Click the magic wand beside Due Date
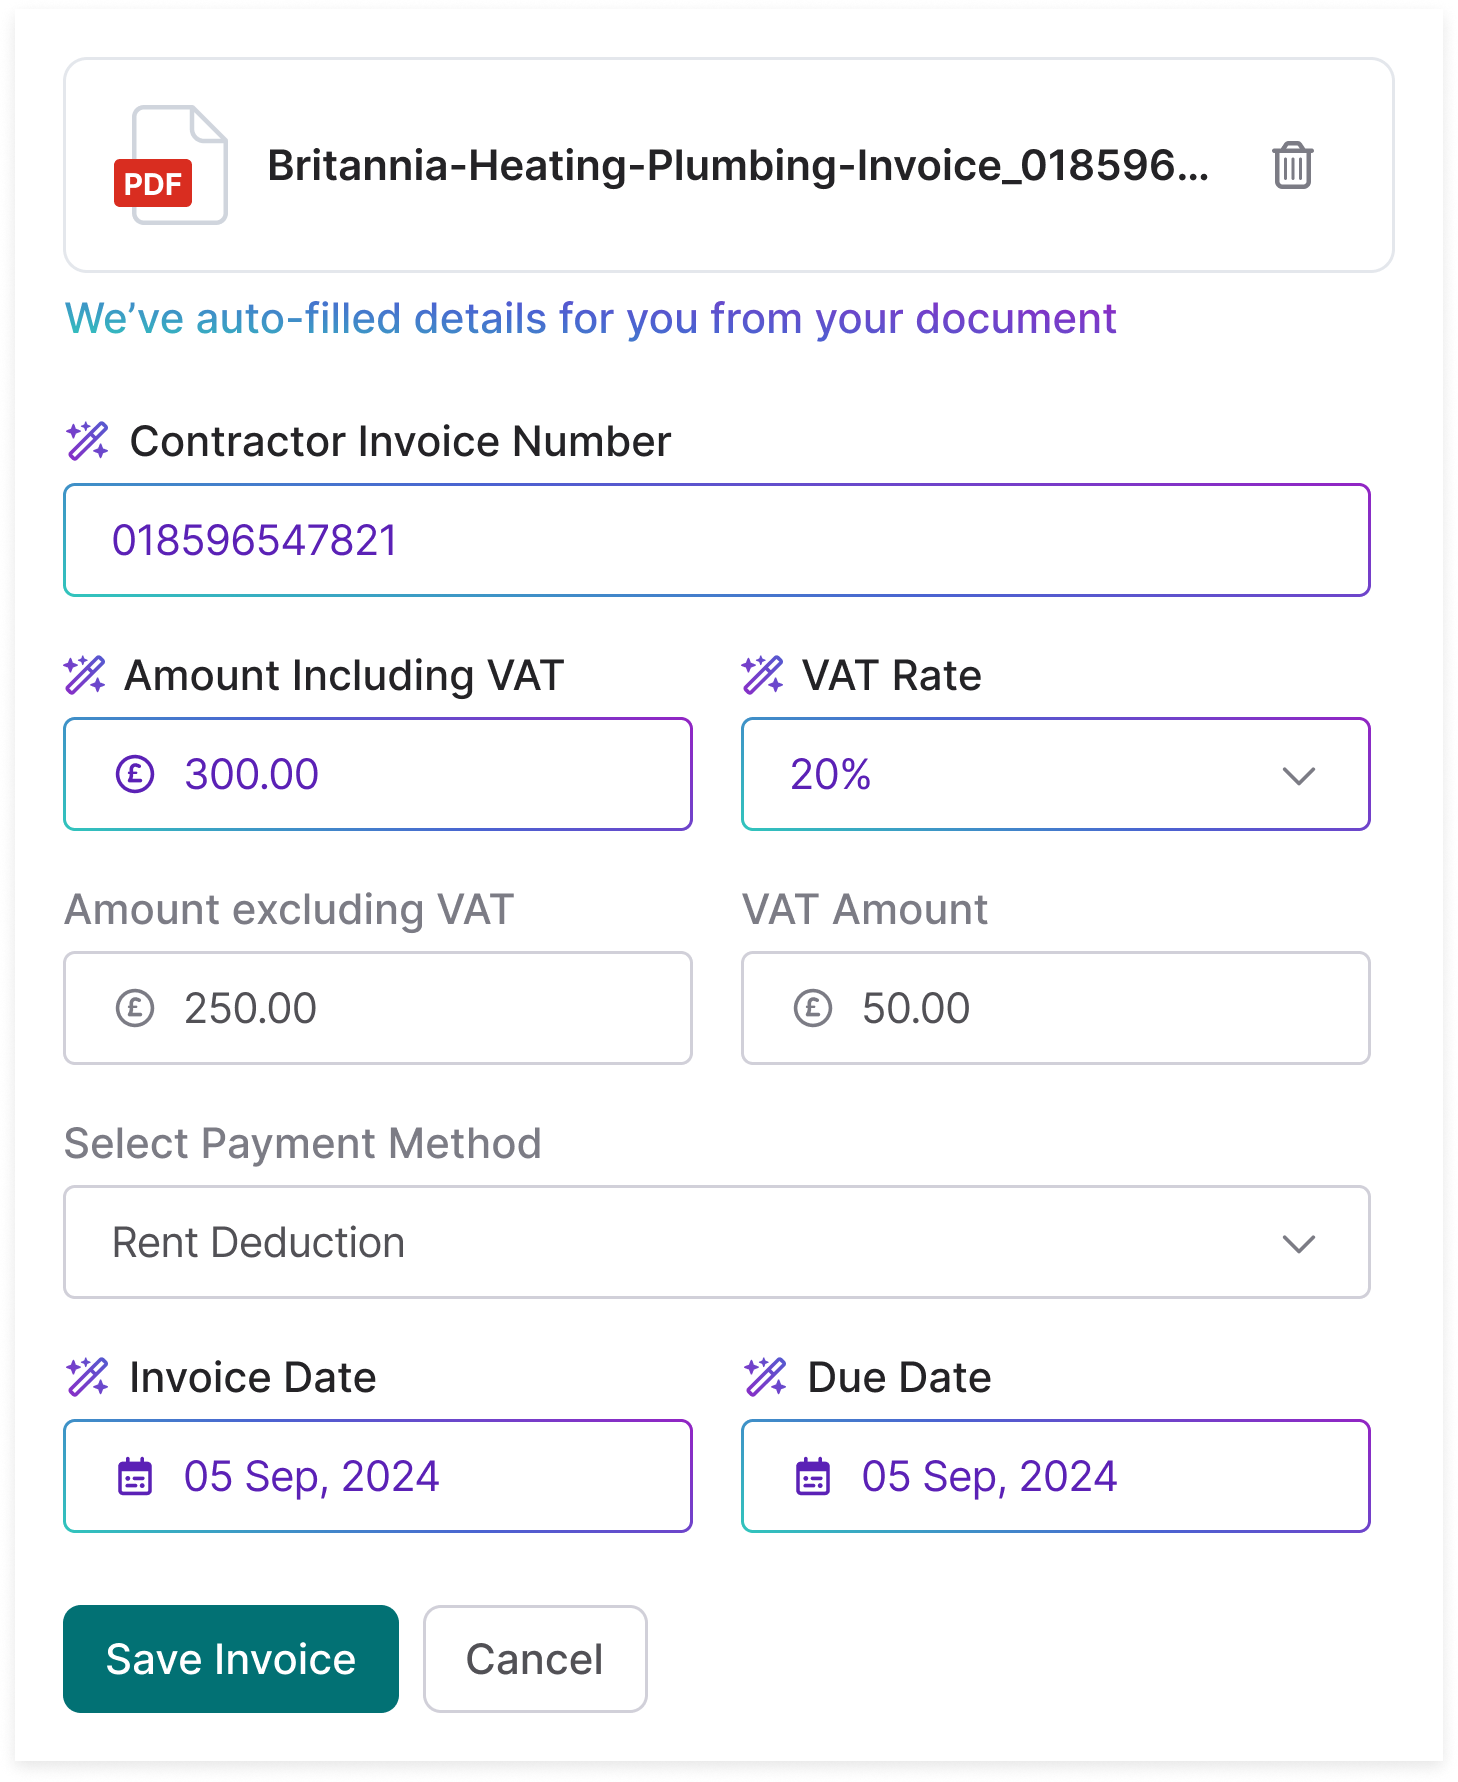The image size is (1458, 1782). tap(764, 1377)
